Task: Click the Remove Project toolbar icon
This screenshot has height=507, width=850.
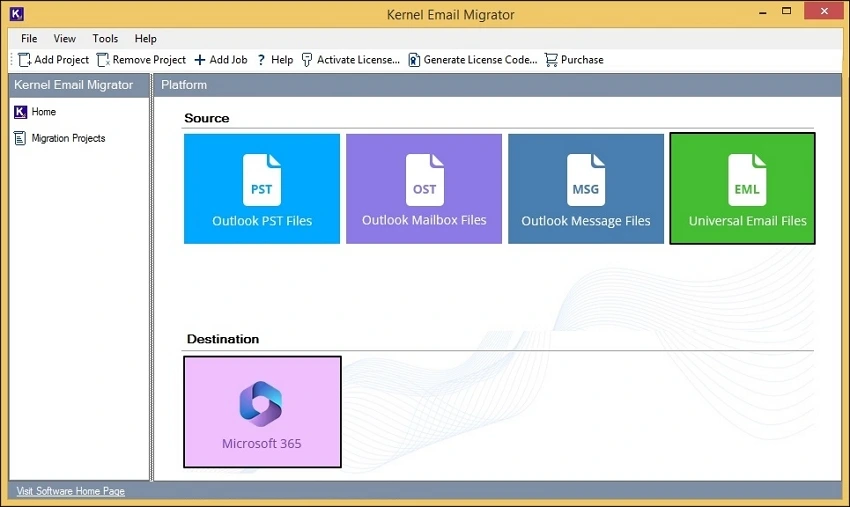Action: [x=103, y=60]
